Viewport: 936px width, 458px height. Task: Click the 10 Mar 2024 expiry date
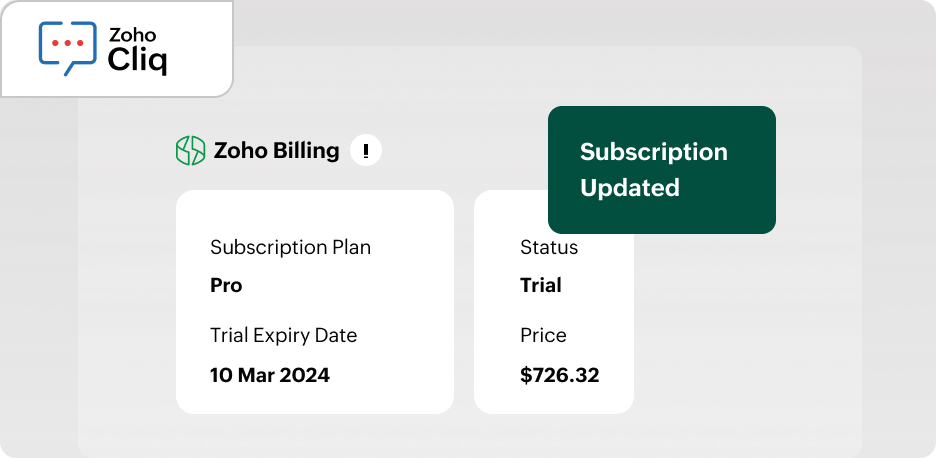tap(269, 376)
